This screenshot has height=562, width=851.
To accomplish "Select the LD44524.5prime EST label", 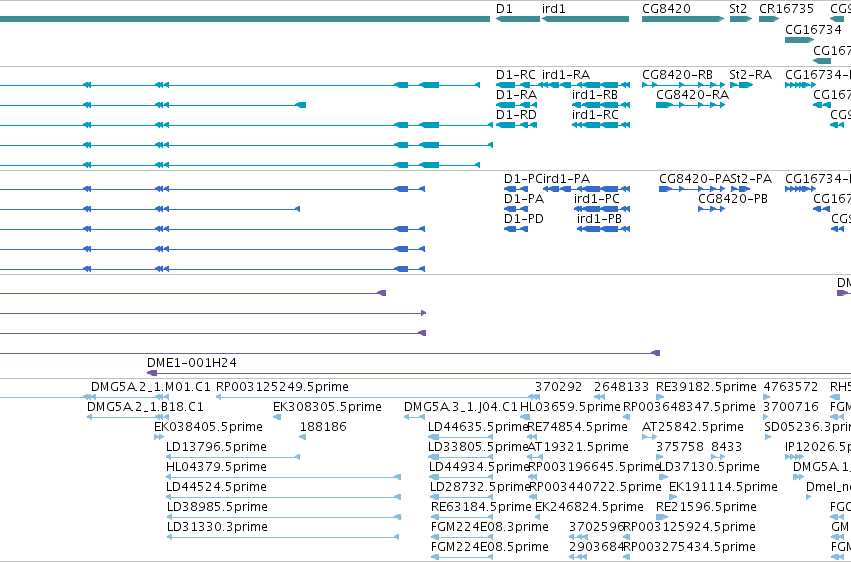I will 216,487.
